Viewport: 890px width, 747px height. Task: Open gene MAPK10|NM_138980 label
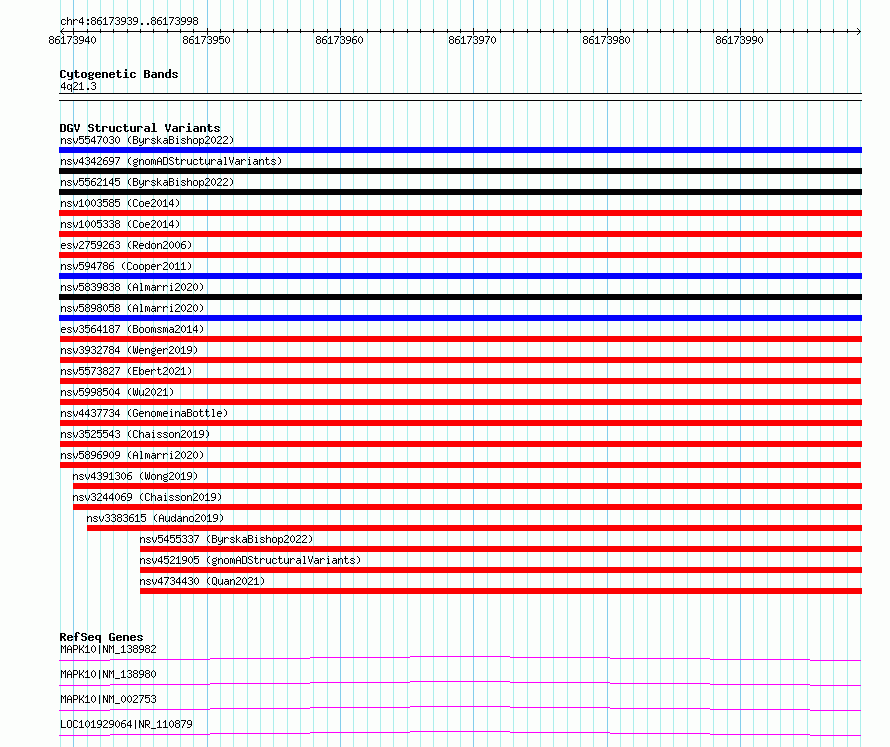[108, 674]
